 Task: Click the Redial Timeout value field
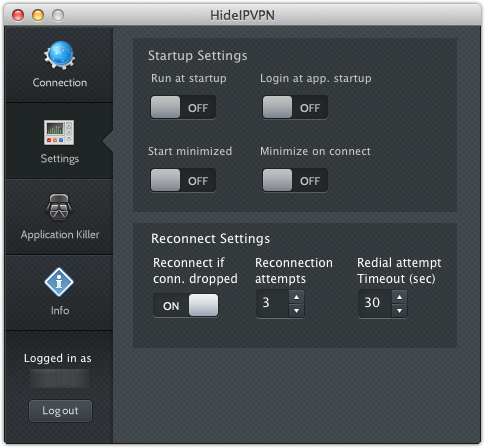coord(375,303)
